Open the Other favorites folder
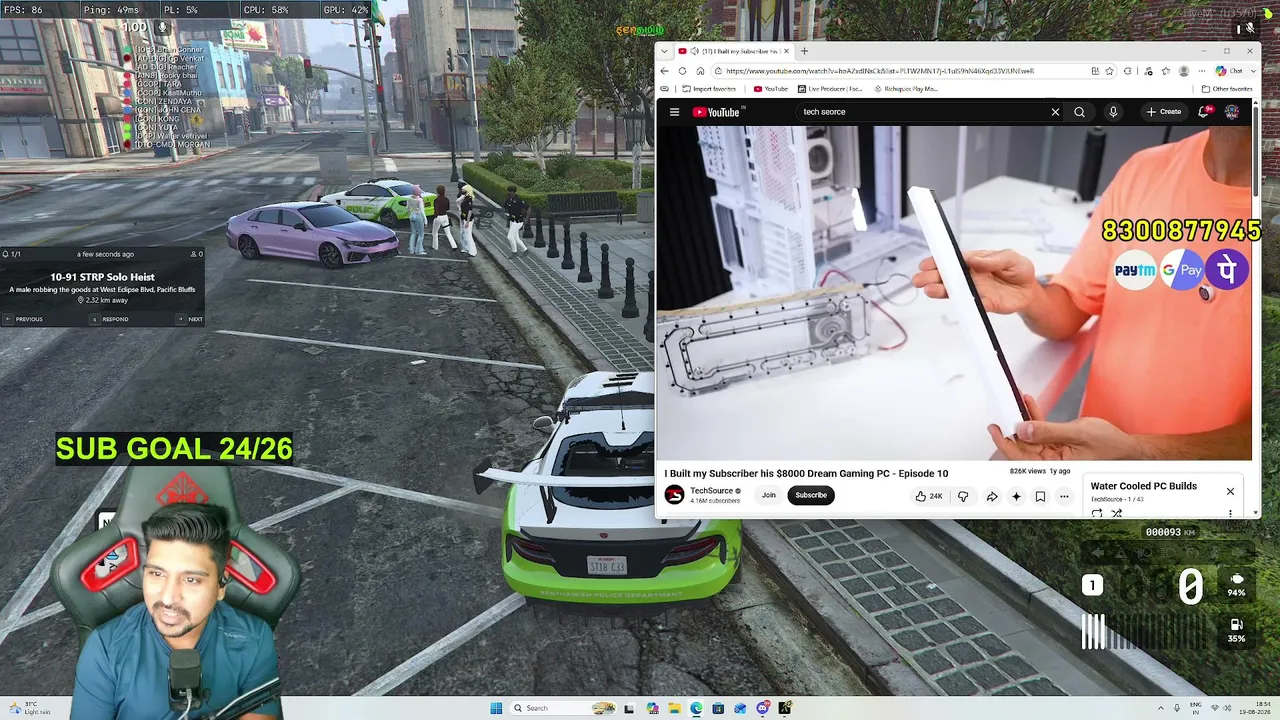1280x720 pixels. click(x=1227, y=89)
